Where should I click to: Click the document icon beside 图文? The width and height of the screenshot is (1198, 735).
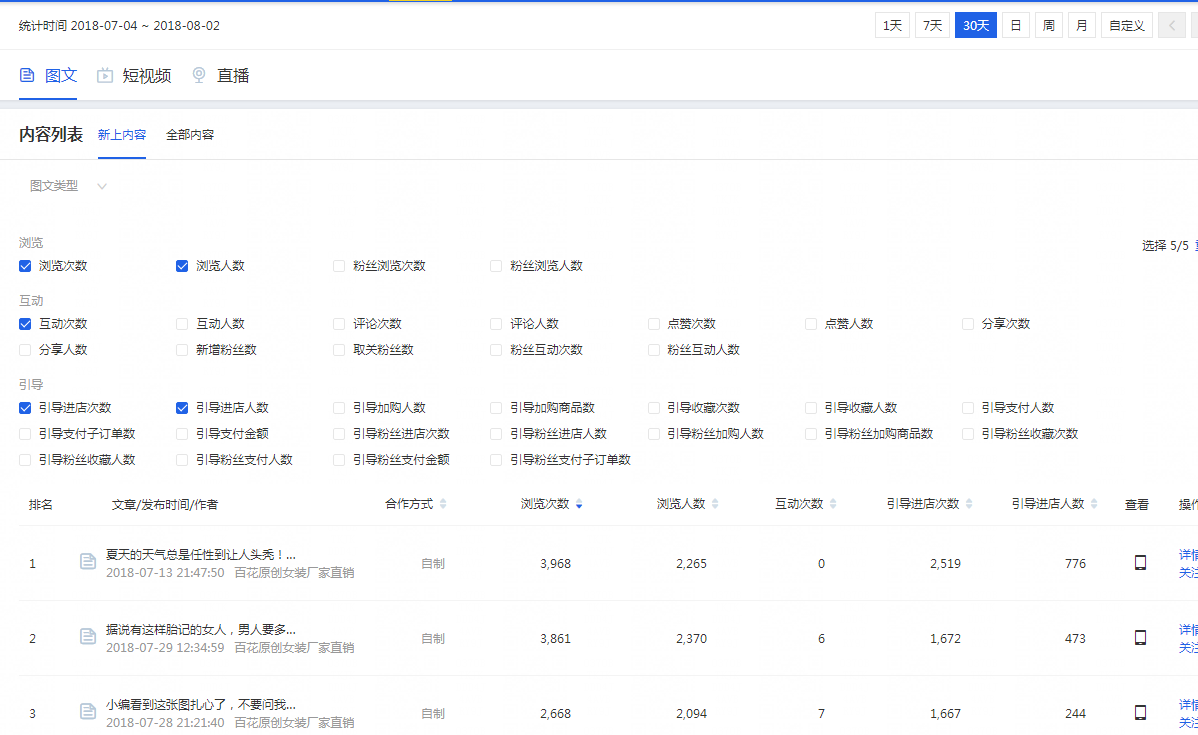pos(28,75)
